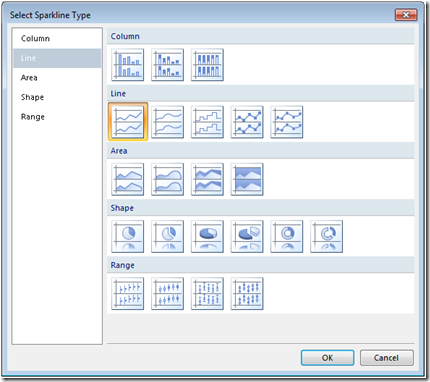Jump to Column category in left list
This screenshot has width=430, height=382.
(57, 39)
